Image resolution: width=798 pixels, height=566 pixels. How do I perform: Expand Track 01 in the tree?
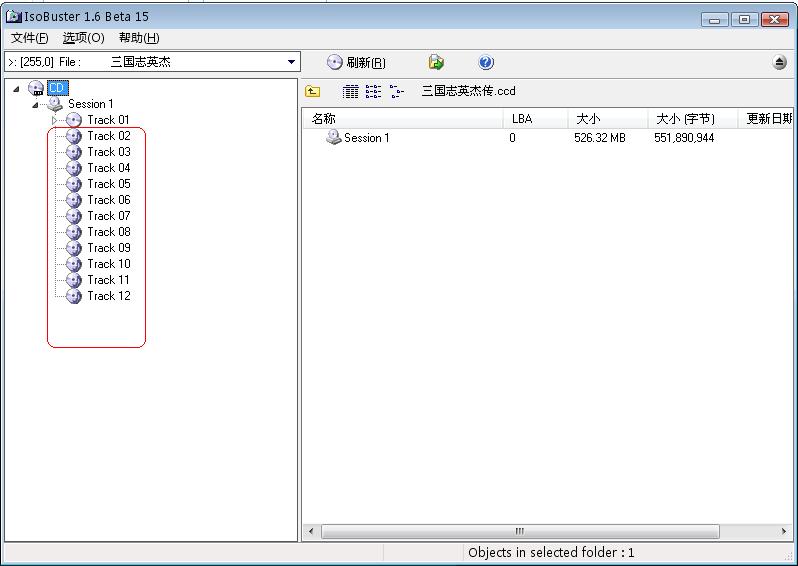tap(55, 120)
